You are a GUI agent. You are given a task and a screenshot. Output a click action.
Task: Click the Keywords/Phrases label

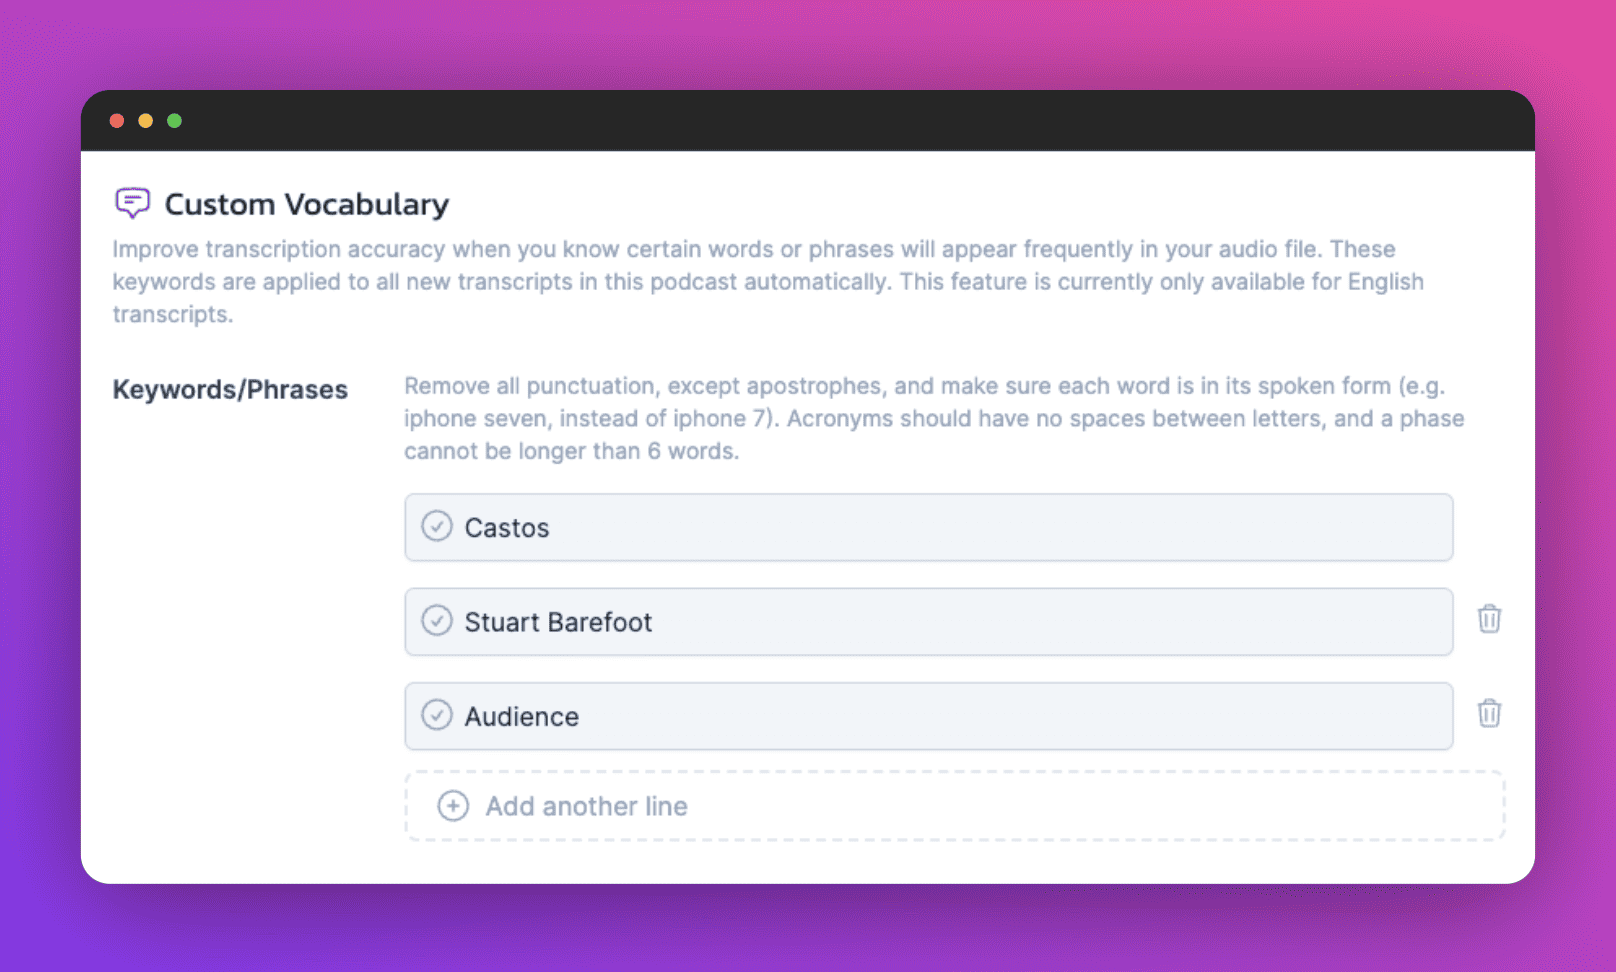(x=230, y=389)
